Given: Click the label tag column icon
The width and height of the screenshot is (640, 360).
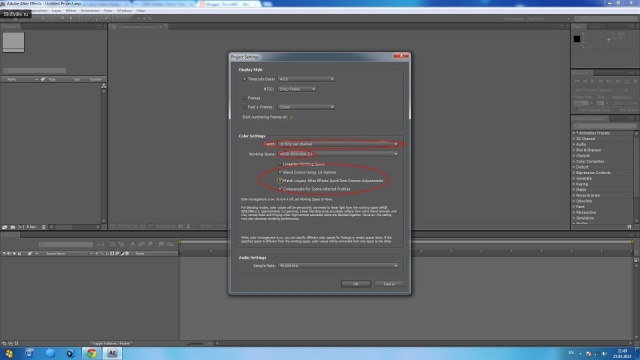Looking at the screenshot, I should [x=42, y=79].
